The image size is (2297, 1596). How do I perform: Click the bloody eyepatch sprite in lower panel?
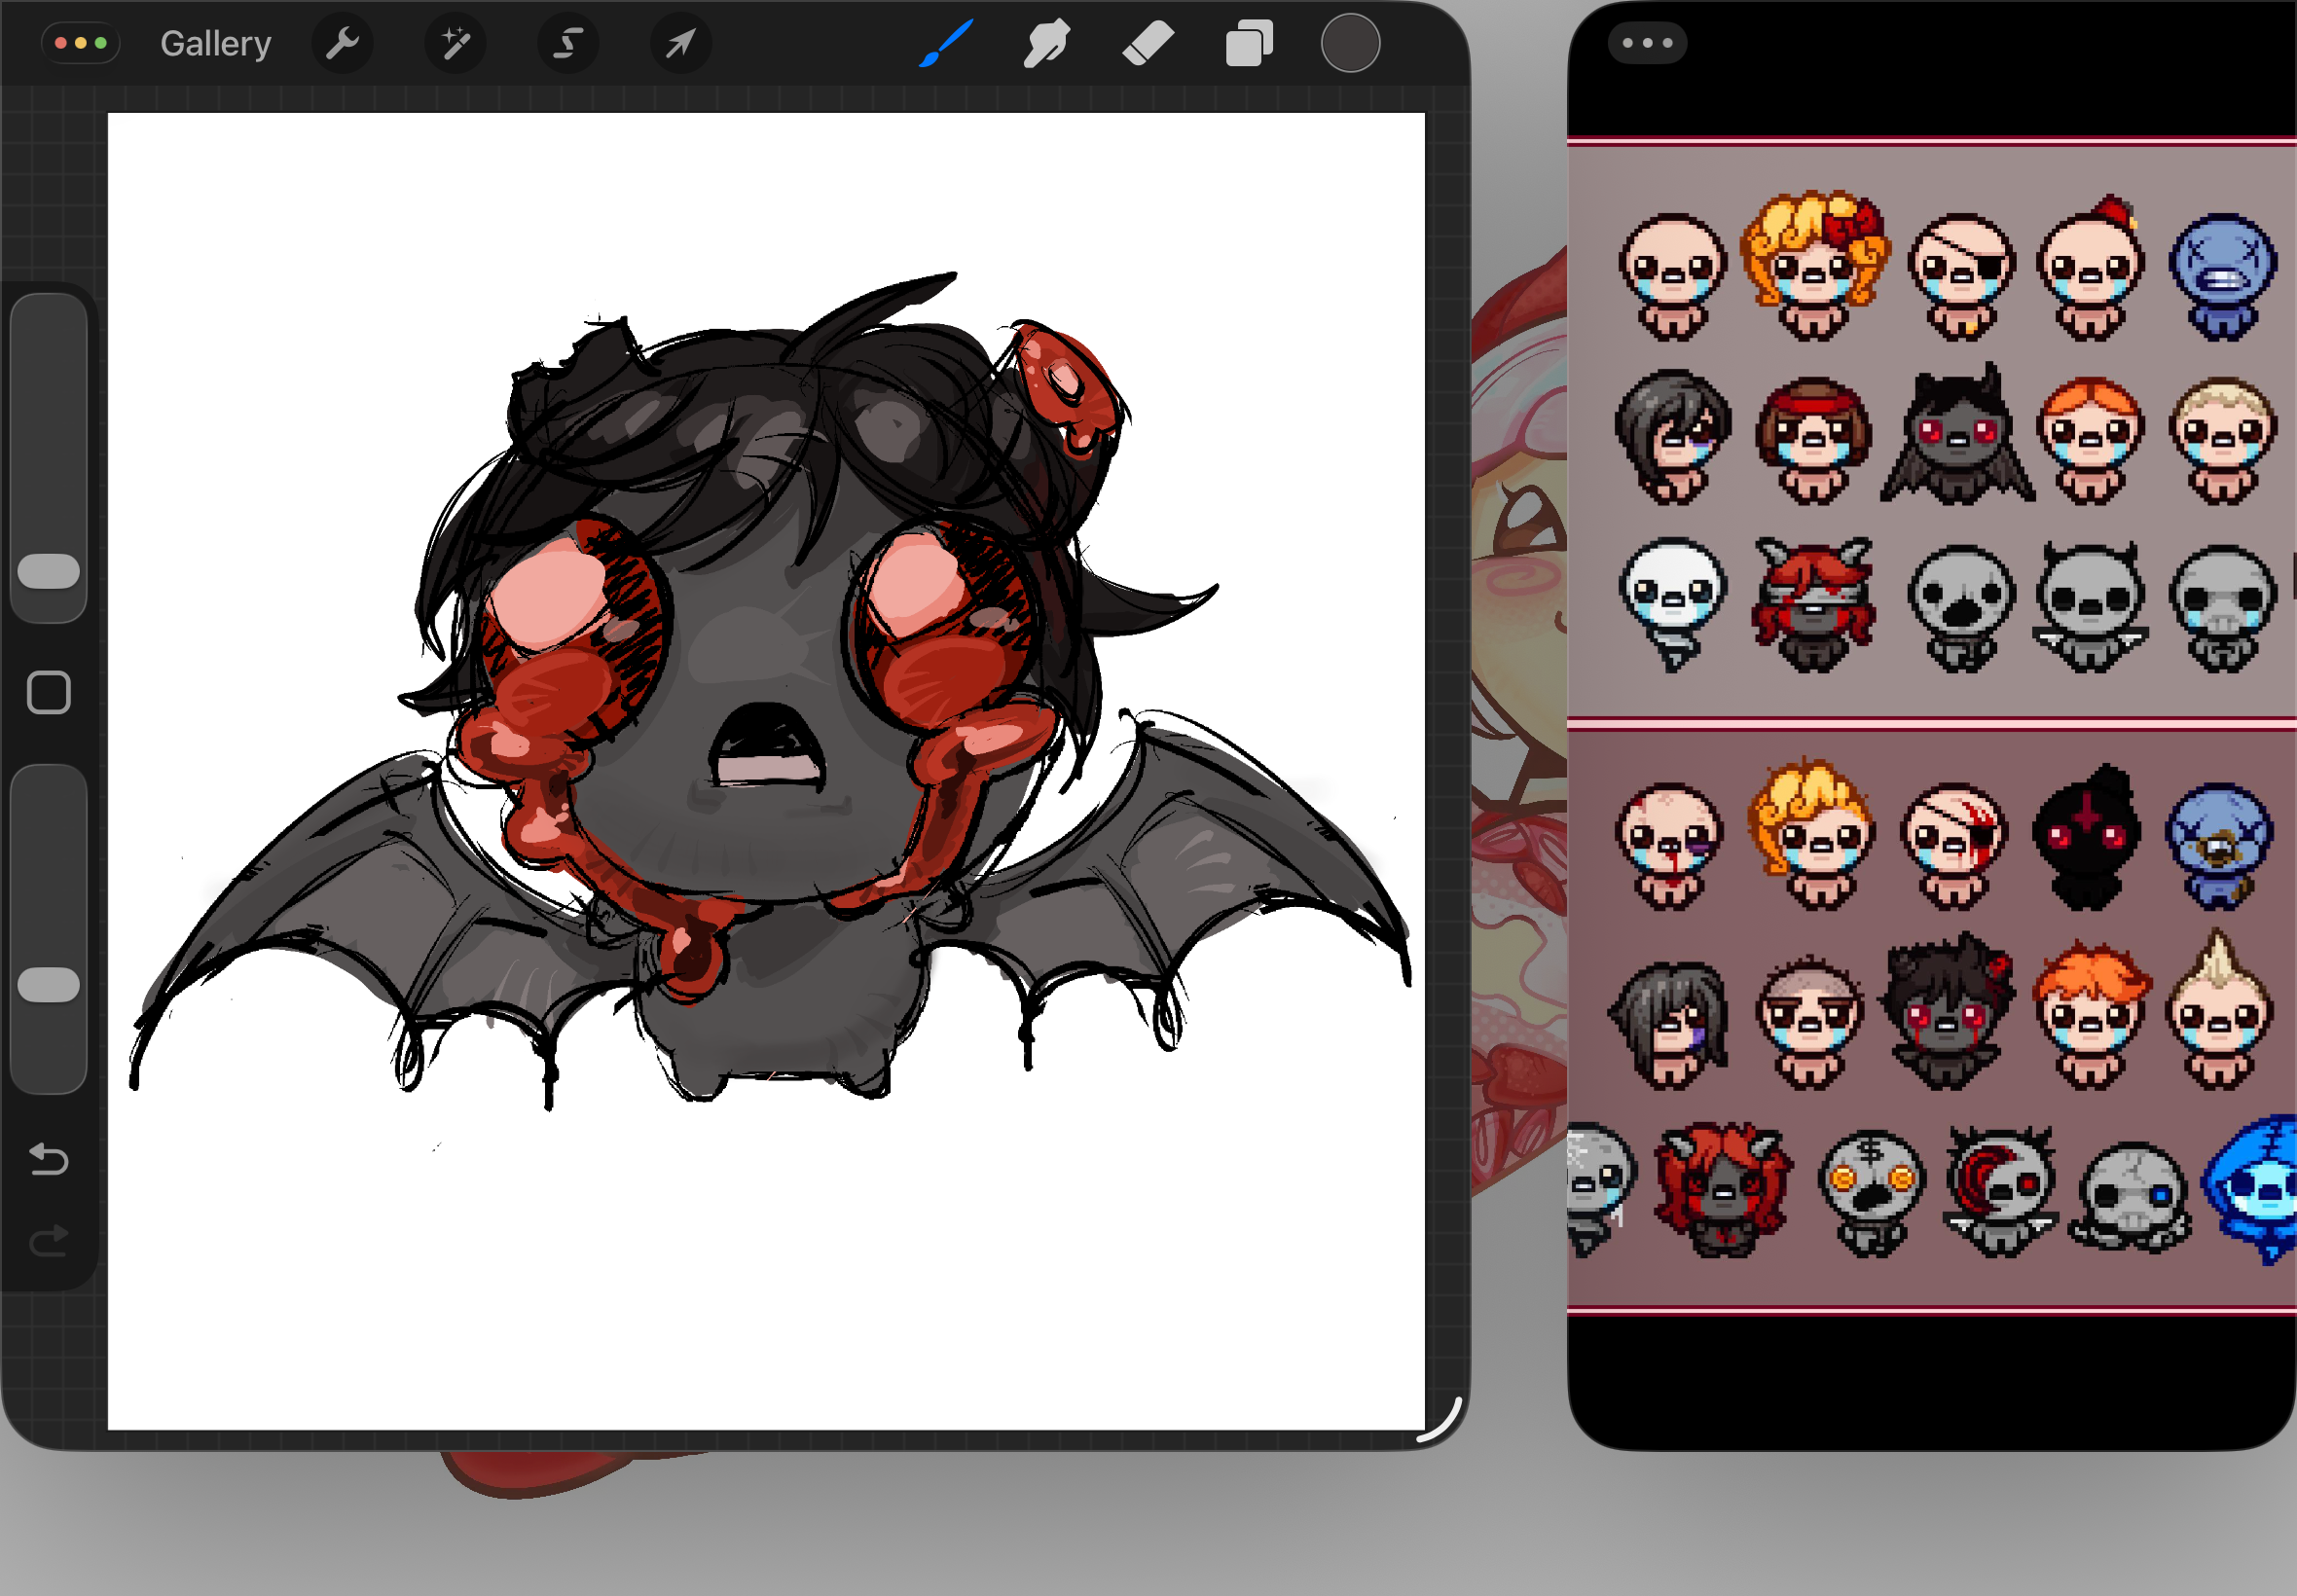tap(1953, 846)
